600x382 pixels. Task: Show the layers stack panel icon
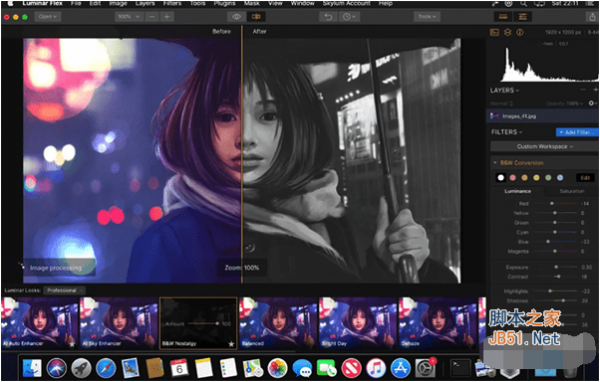pyautogui.click(x=507, y=33)
